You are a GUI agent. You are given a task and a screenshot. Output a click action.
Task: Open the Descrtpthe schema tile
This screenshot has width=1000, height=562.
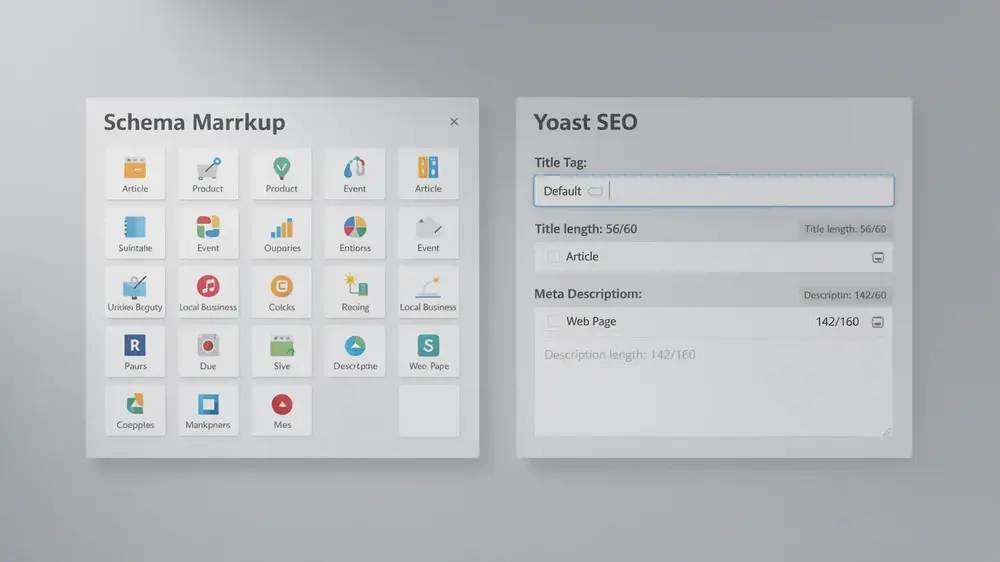pos(355,351)
